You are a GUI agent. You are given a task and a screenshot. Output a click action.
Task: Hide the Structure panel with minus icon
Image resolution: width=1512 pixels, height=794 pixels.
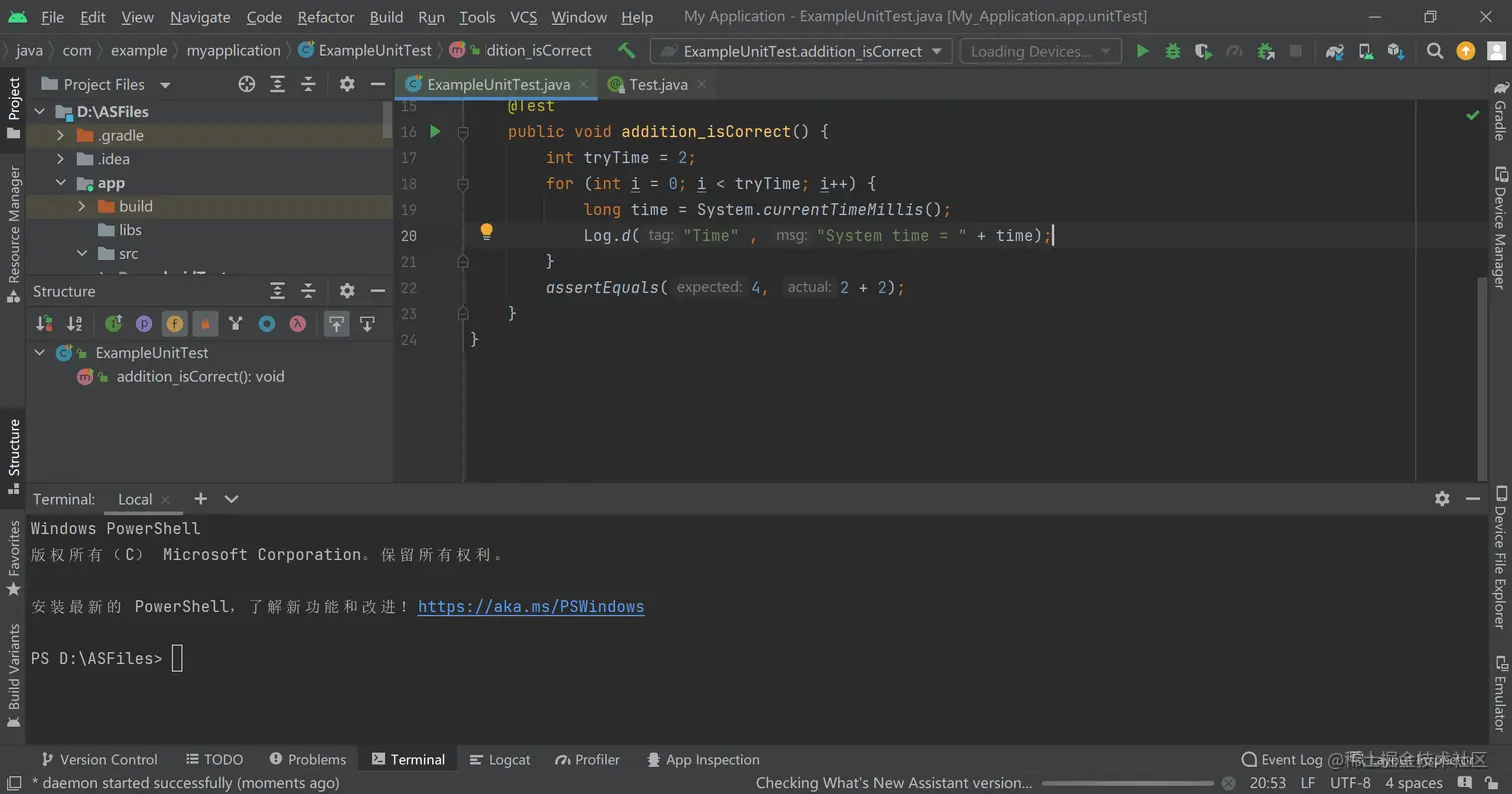coord(377,291)
